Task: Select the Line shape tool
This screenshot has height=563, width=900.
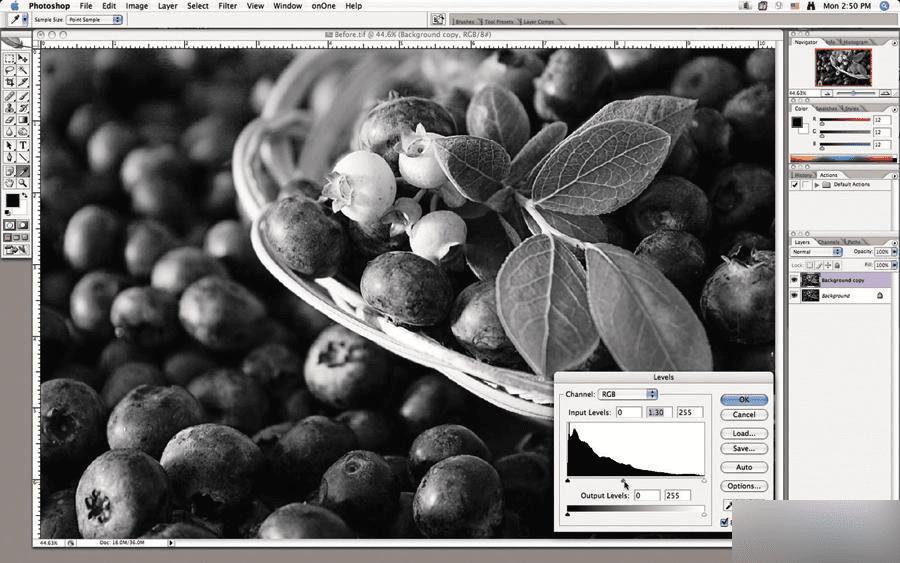Action: pyautogui.click(x=22, y=157)
